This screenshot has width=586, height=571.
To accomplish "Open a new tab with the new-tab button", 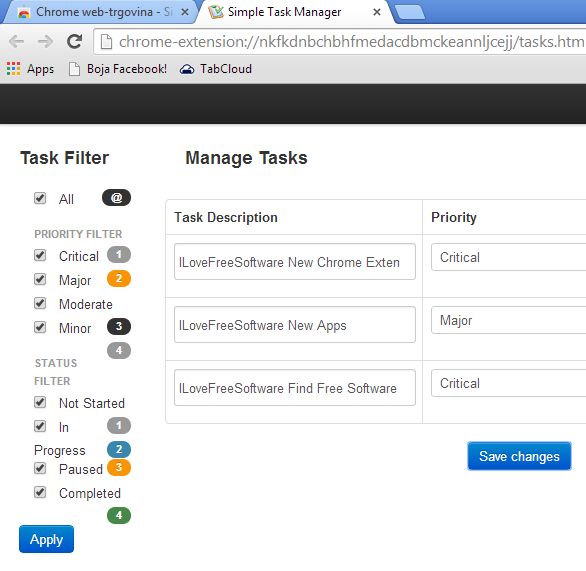I will pyautogui.click(x=410, y=12).
